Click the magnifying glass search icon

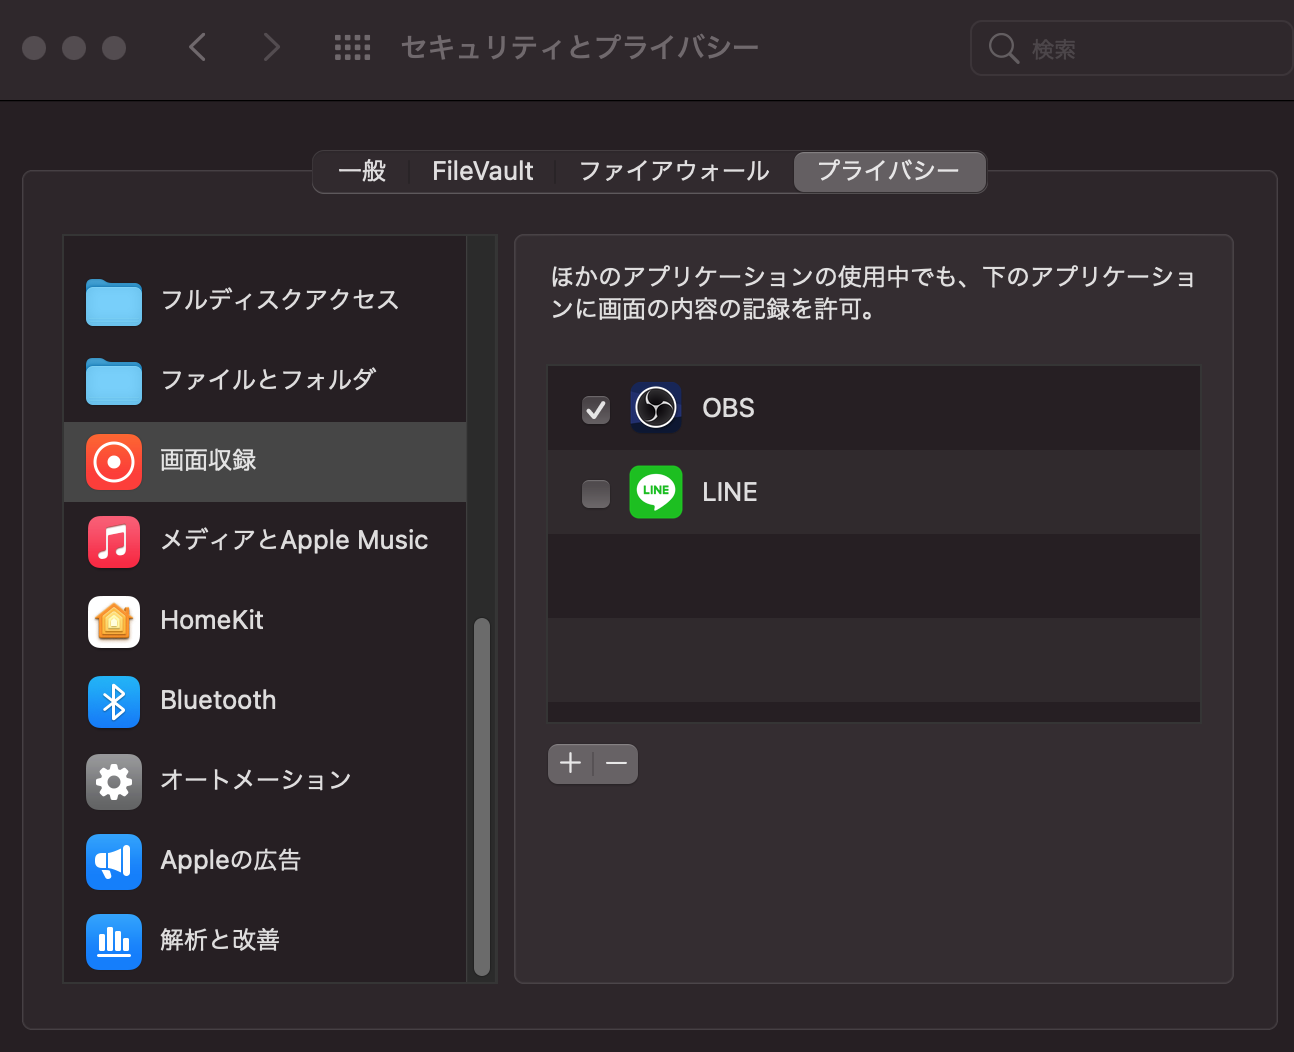coord(1003,48)
